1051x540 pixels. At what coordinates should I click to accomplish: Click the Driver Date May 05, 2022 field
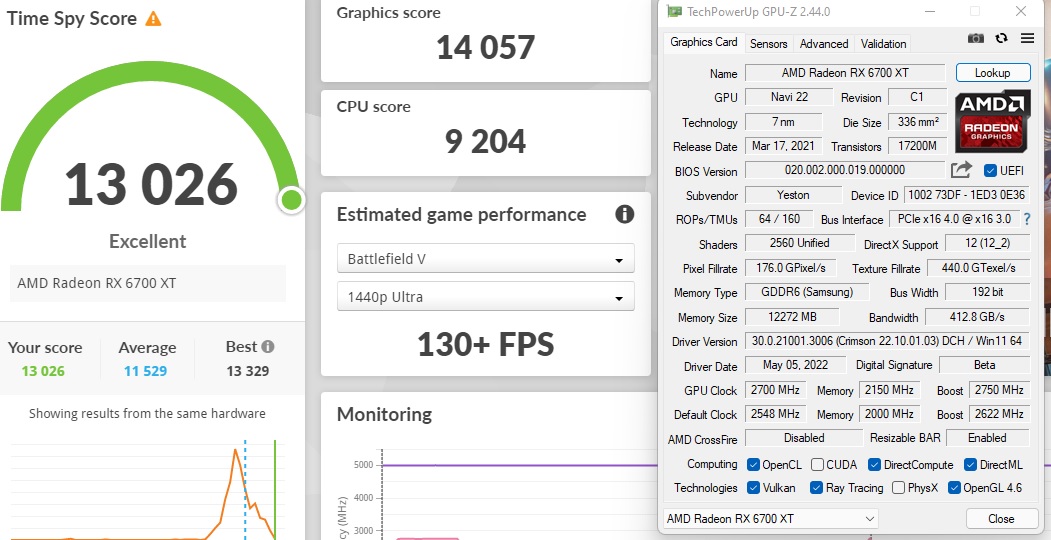click(x=795, y=365)
